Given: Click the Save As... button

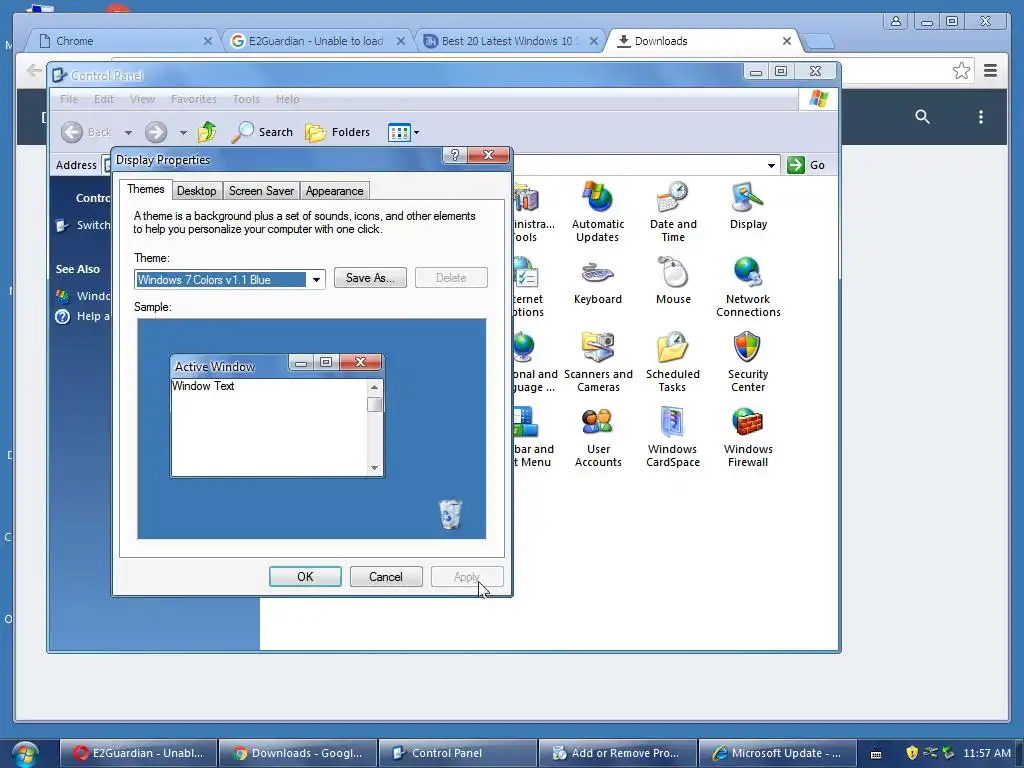Looking at the screenshot, I should coord(370,278).
